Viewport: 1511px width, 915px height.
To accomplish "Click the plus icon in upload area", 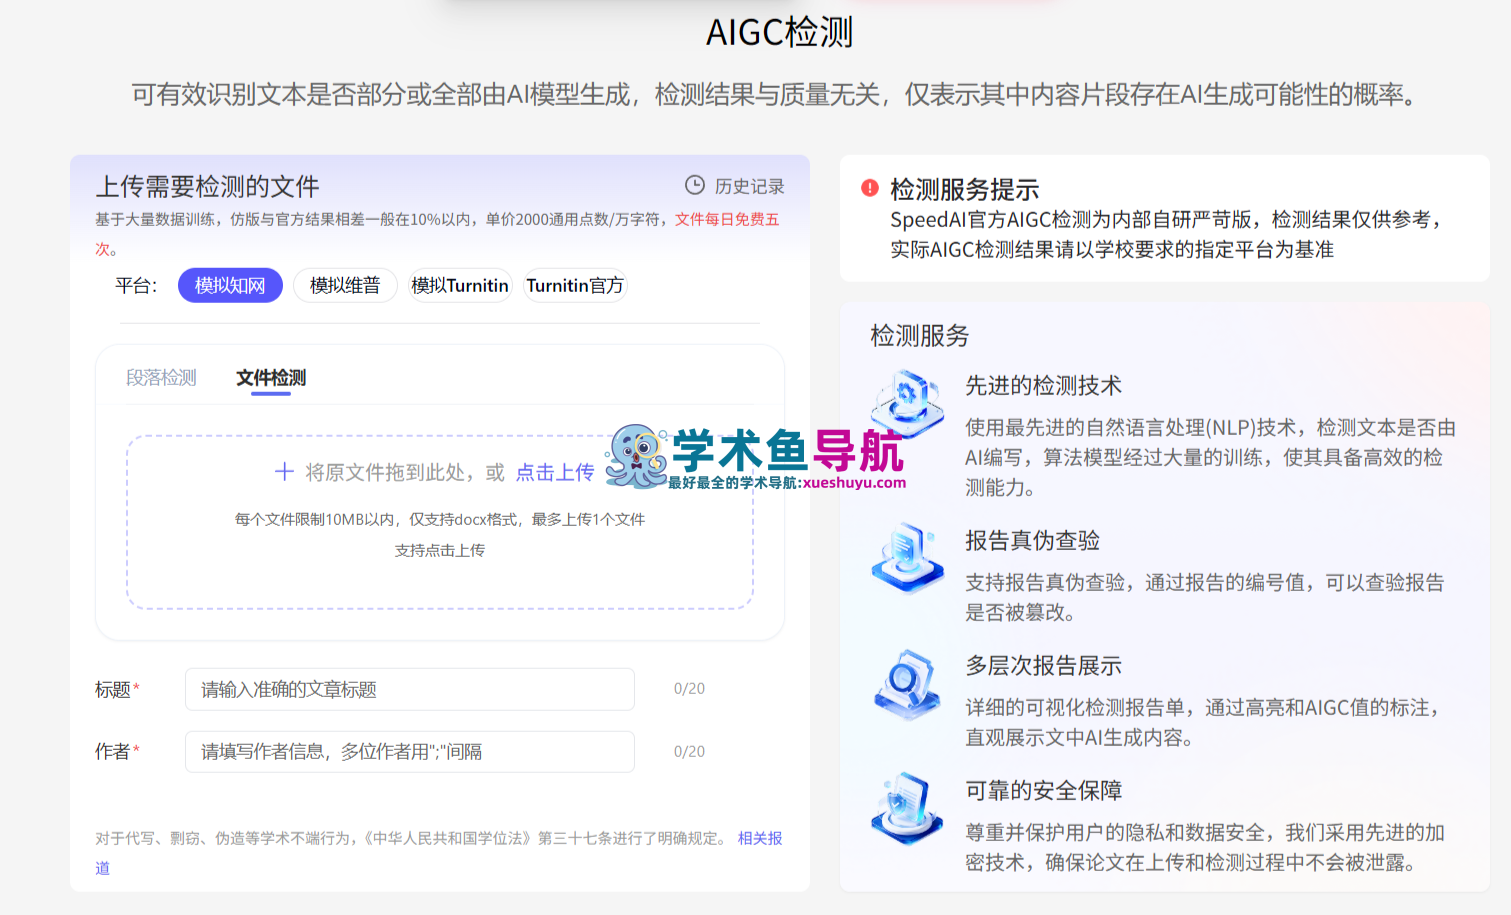I will tap(284, 472).
